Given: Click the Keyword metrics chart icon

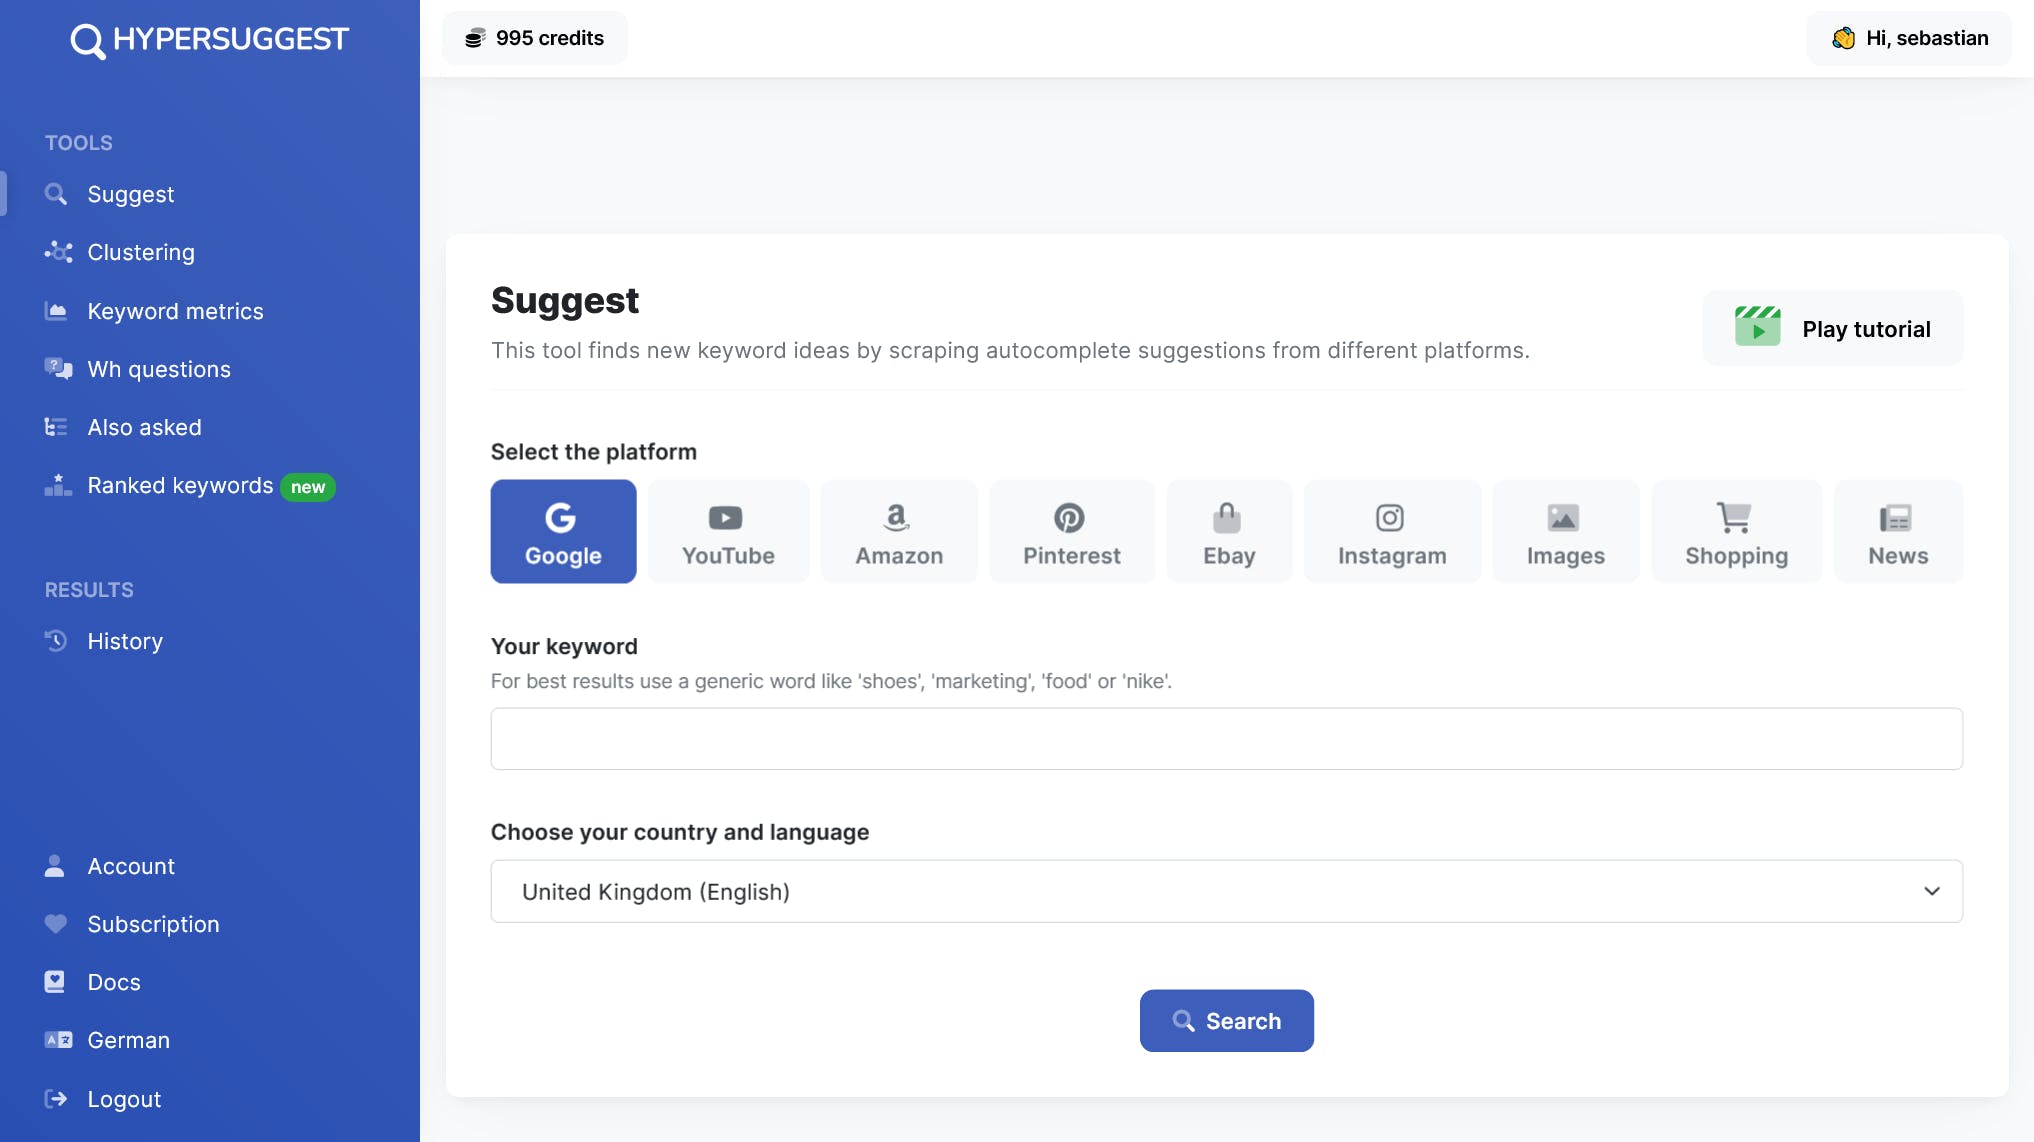Looking at the screenshot, I should 56,311.
